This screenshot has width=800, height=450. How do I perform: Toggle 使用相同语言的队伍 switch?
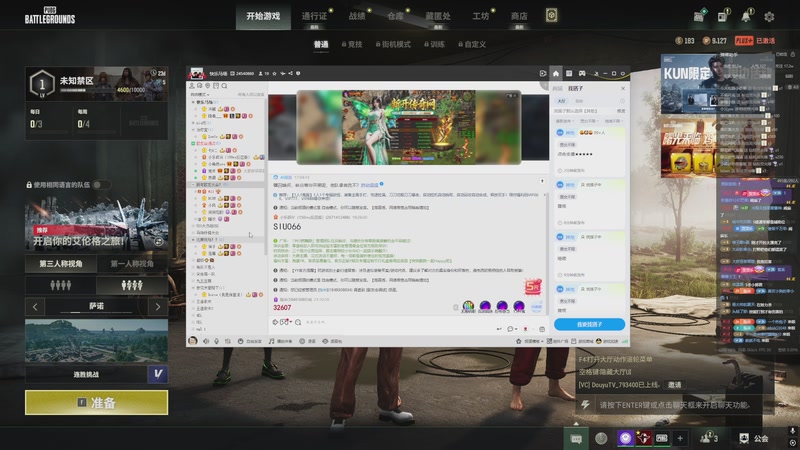click(x=101, y=185)
